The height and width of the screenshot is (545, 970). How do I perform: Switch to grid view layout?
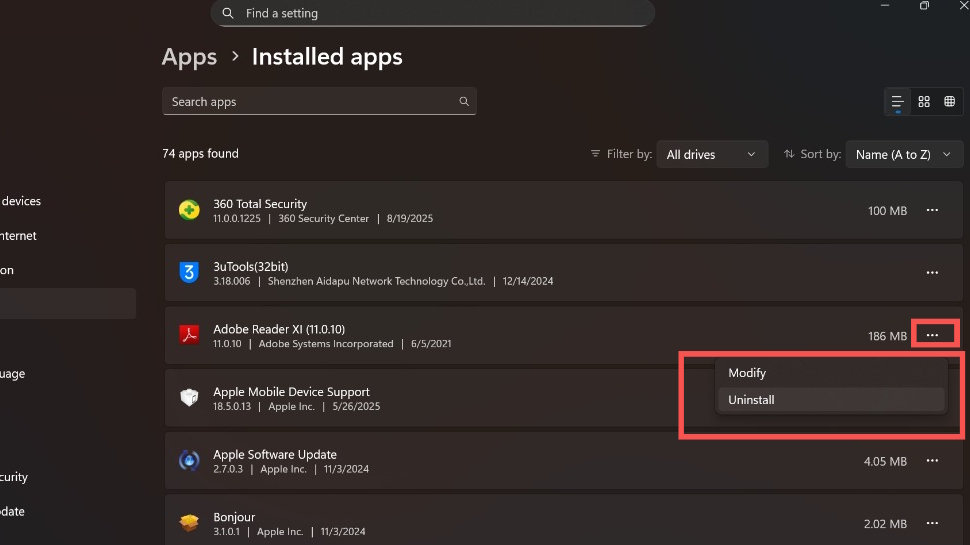(924, 101)
